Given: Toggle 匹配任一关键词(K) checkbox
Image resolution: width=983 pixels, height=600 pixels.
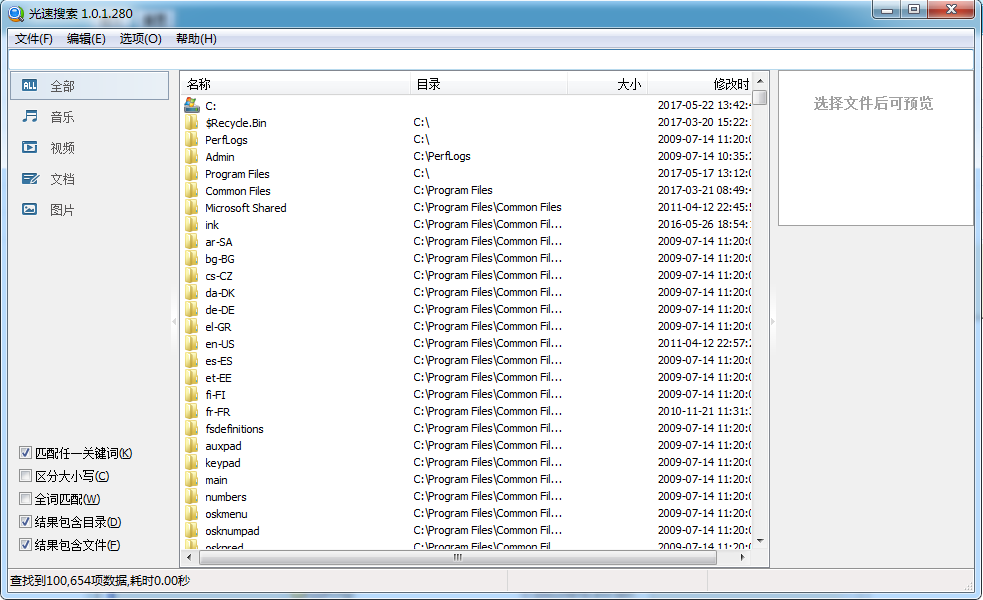Looking at the screenshot, I should [25, 453].
